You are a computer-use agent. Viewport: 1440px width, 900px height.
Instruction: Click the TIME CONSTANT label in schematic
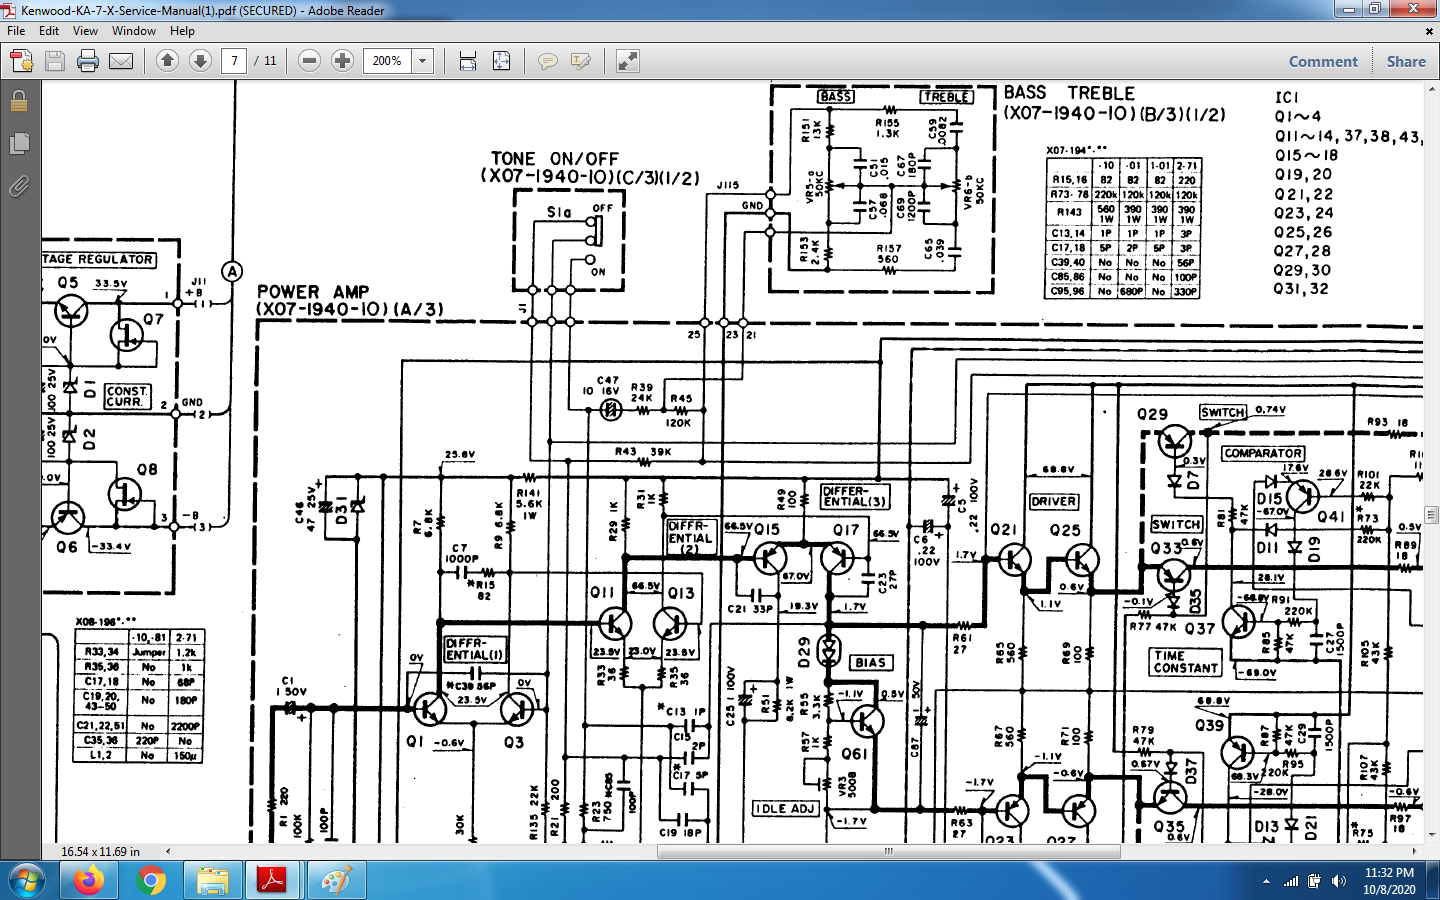click(x=1186, y=662)
